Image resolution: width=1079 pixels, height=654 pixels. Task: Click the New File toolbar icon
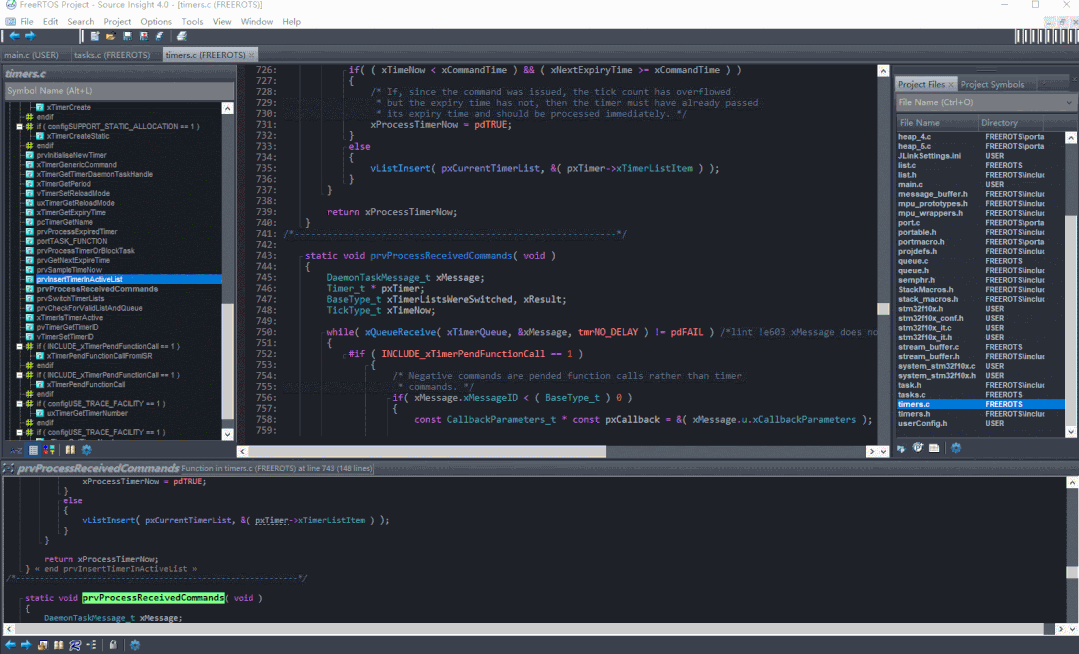click(x=95, y=37)
